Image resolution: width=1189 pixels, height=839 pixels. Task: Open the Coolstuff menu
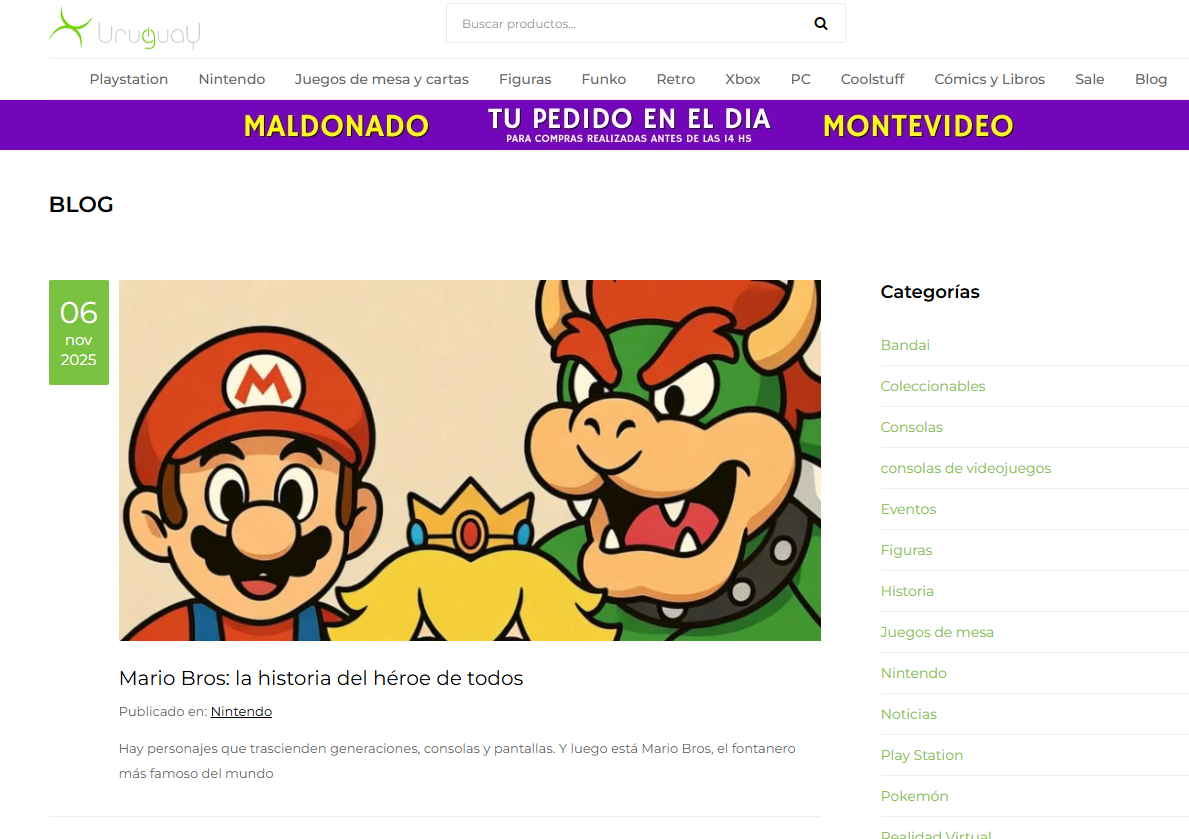(872, 78)
